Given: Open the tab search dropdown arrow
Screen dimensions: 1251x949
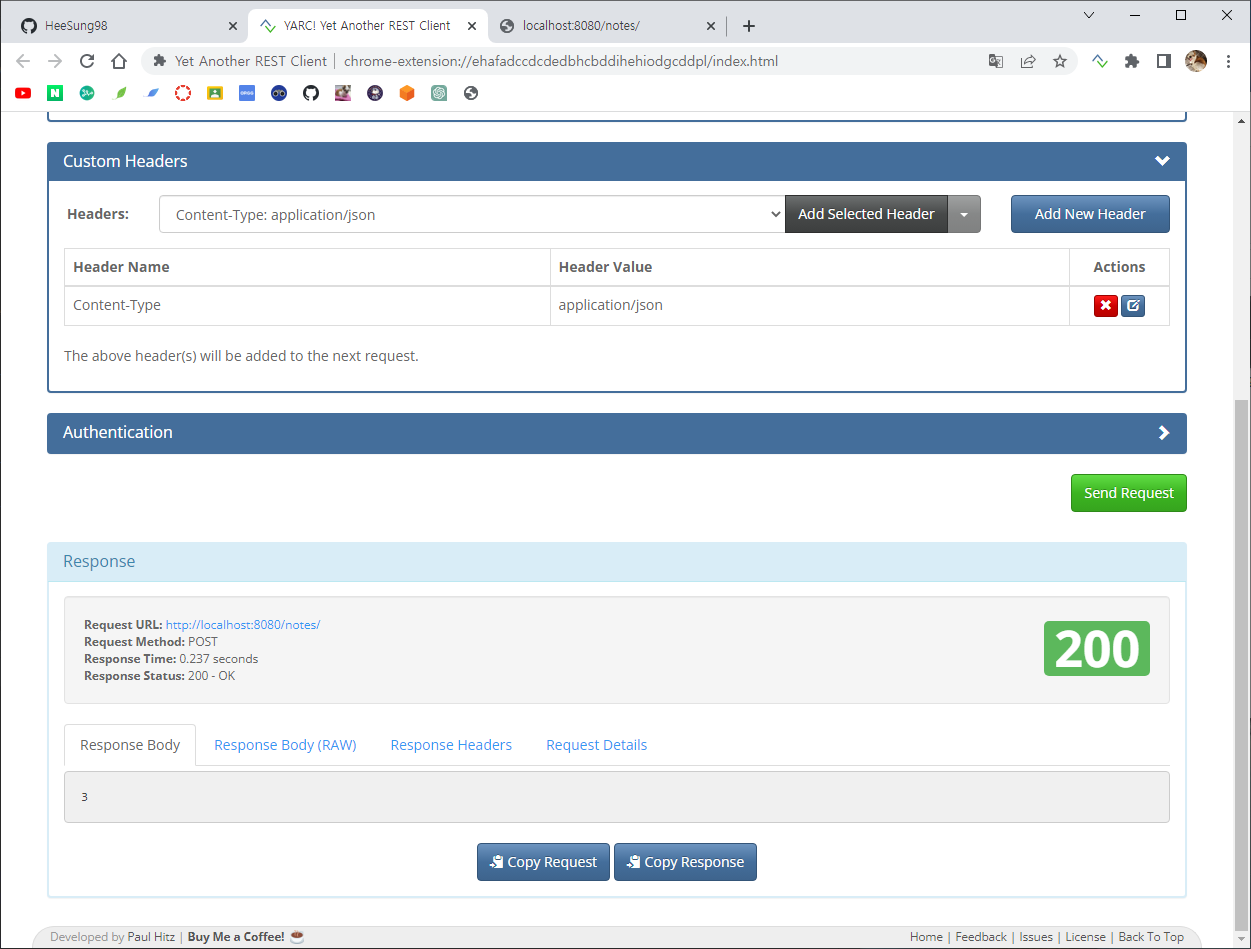Looking at the screenshot, I should [1089, 15].
